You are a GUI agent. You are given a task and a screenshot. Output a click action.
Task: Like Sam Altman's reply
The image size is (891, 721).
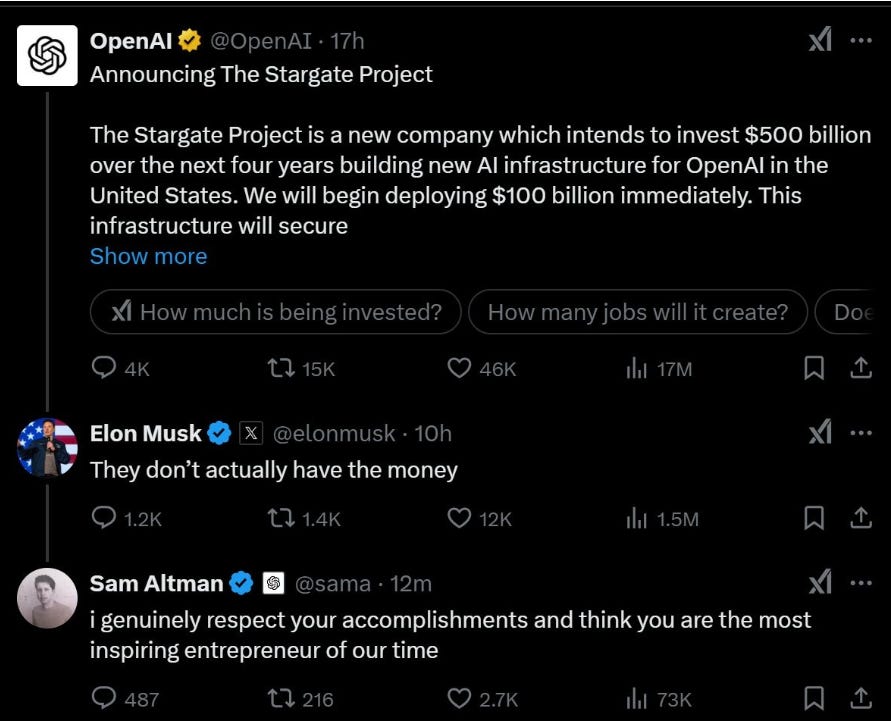pyautogui.click(x=459, y=698)
